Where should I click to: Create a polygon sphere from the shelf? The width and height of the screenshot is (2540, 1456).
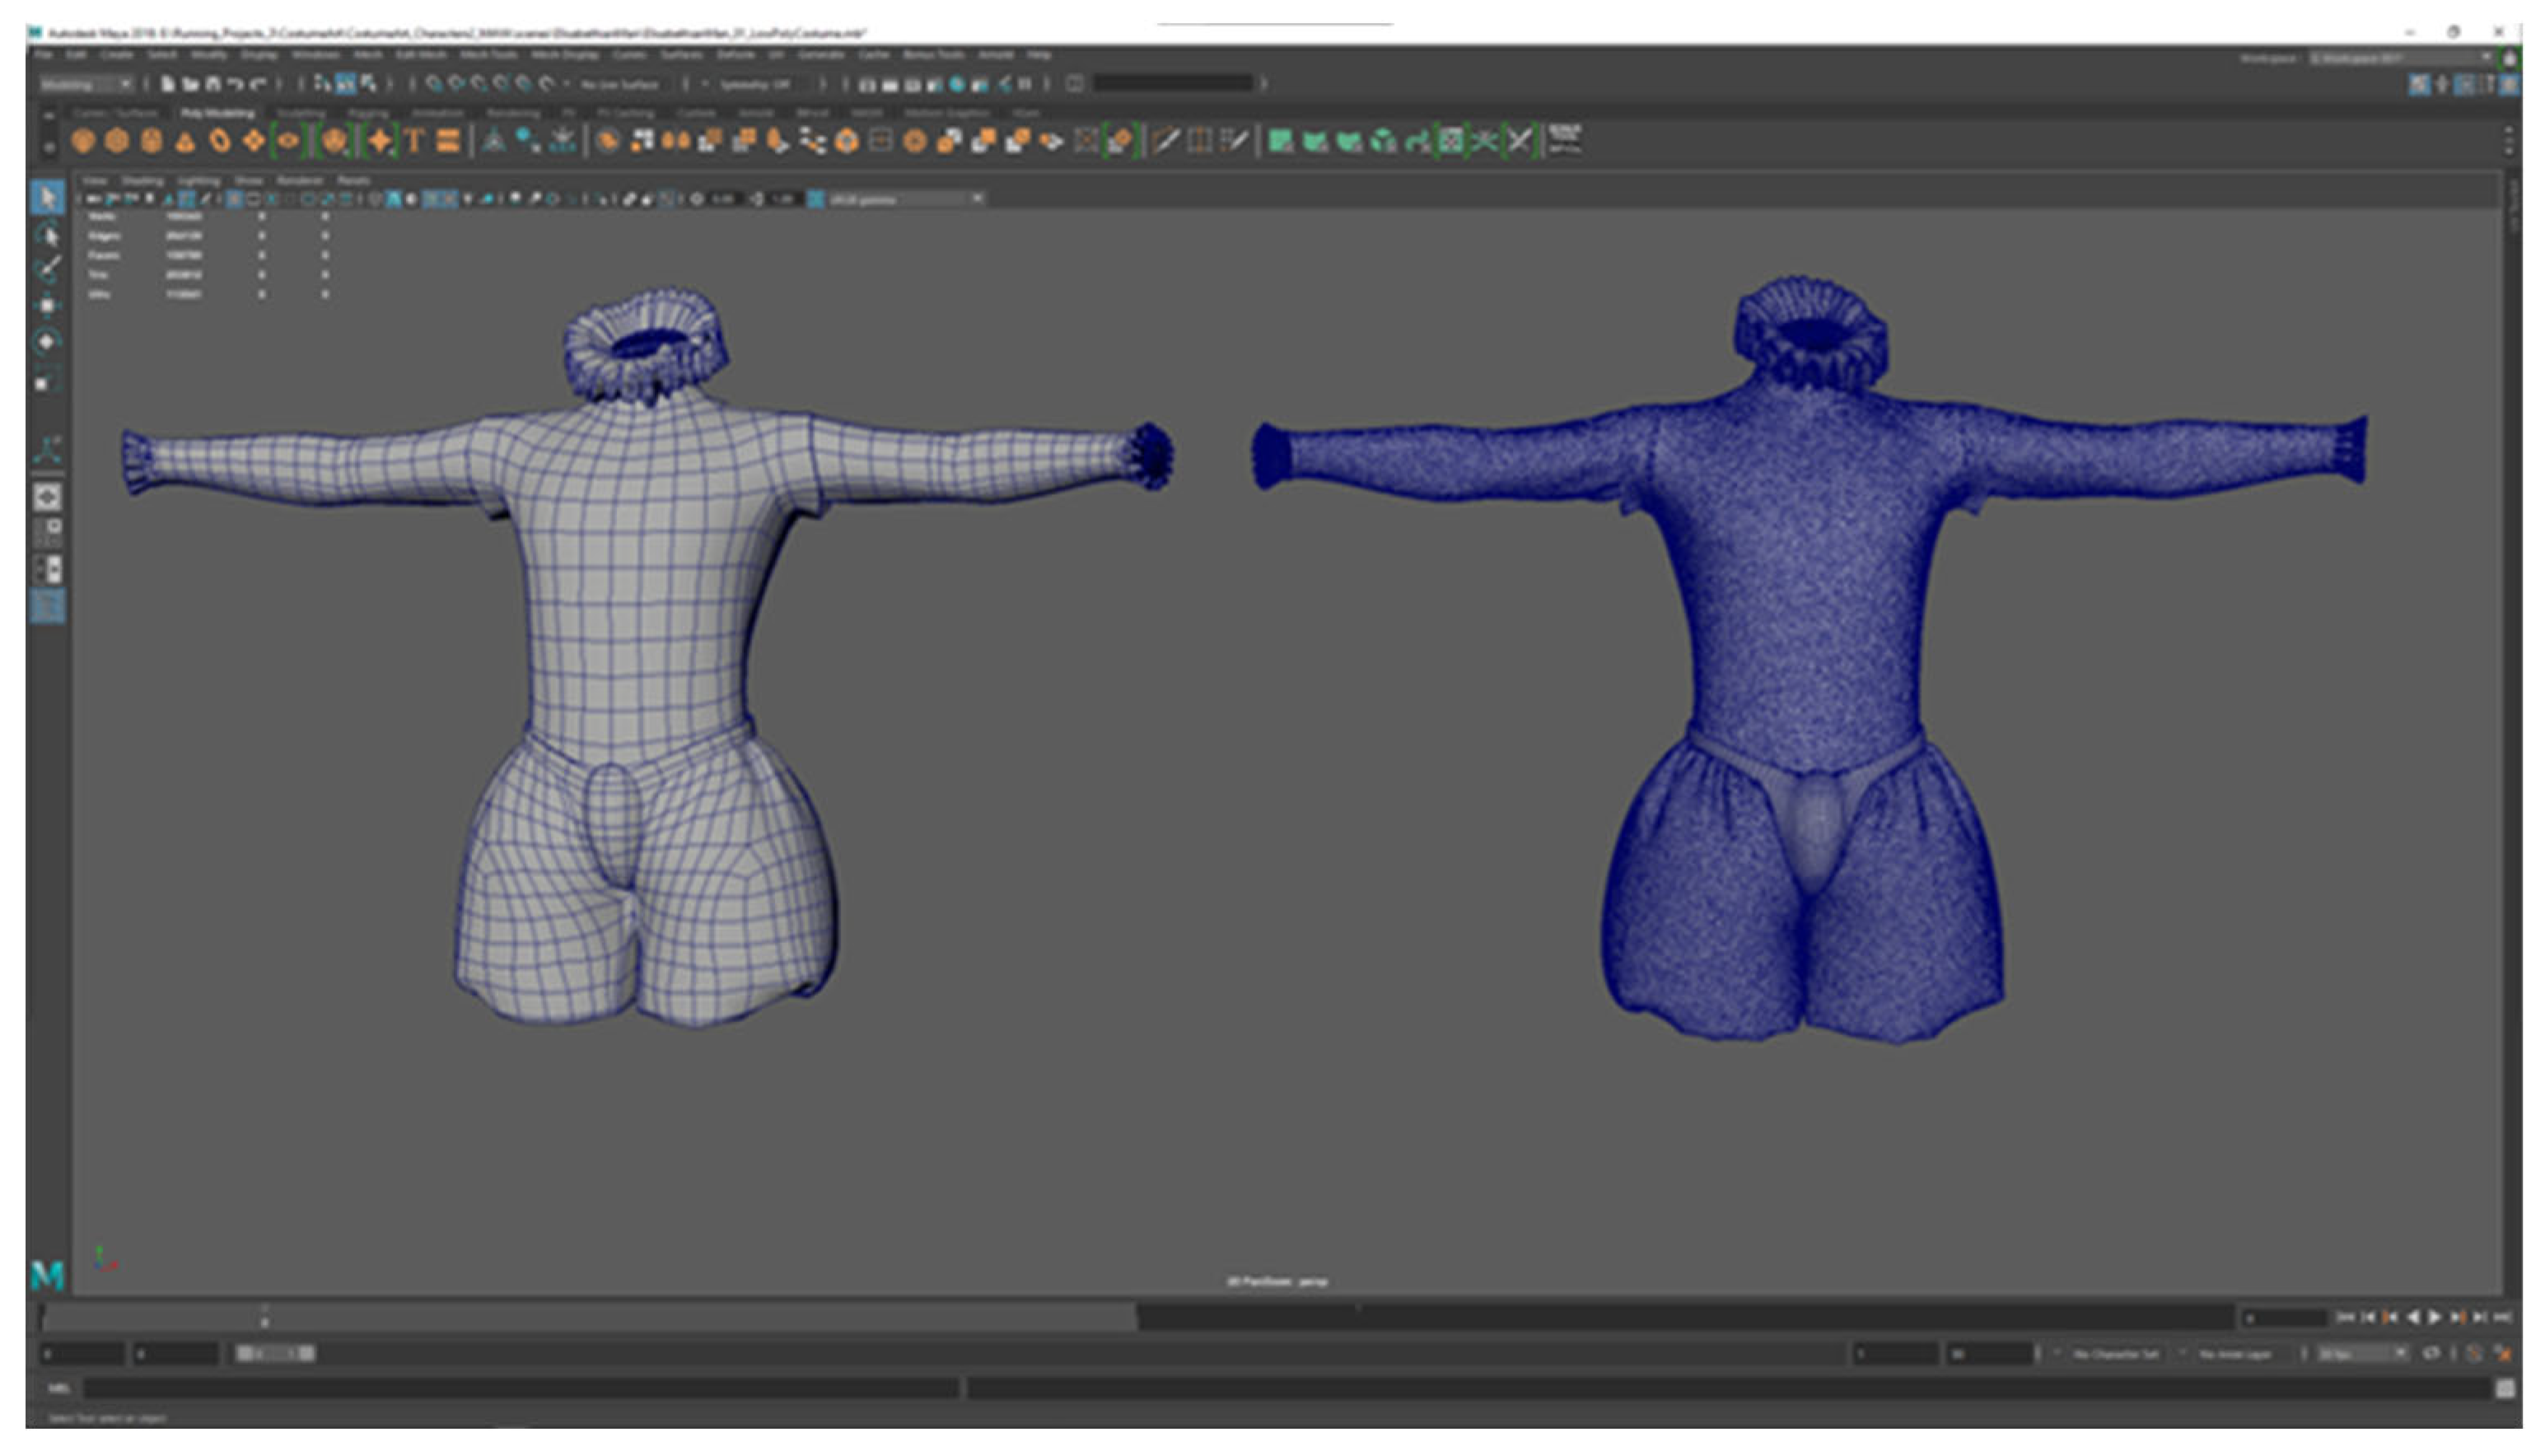(83, 141)
